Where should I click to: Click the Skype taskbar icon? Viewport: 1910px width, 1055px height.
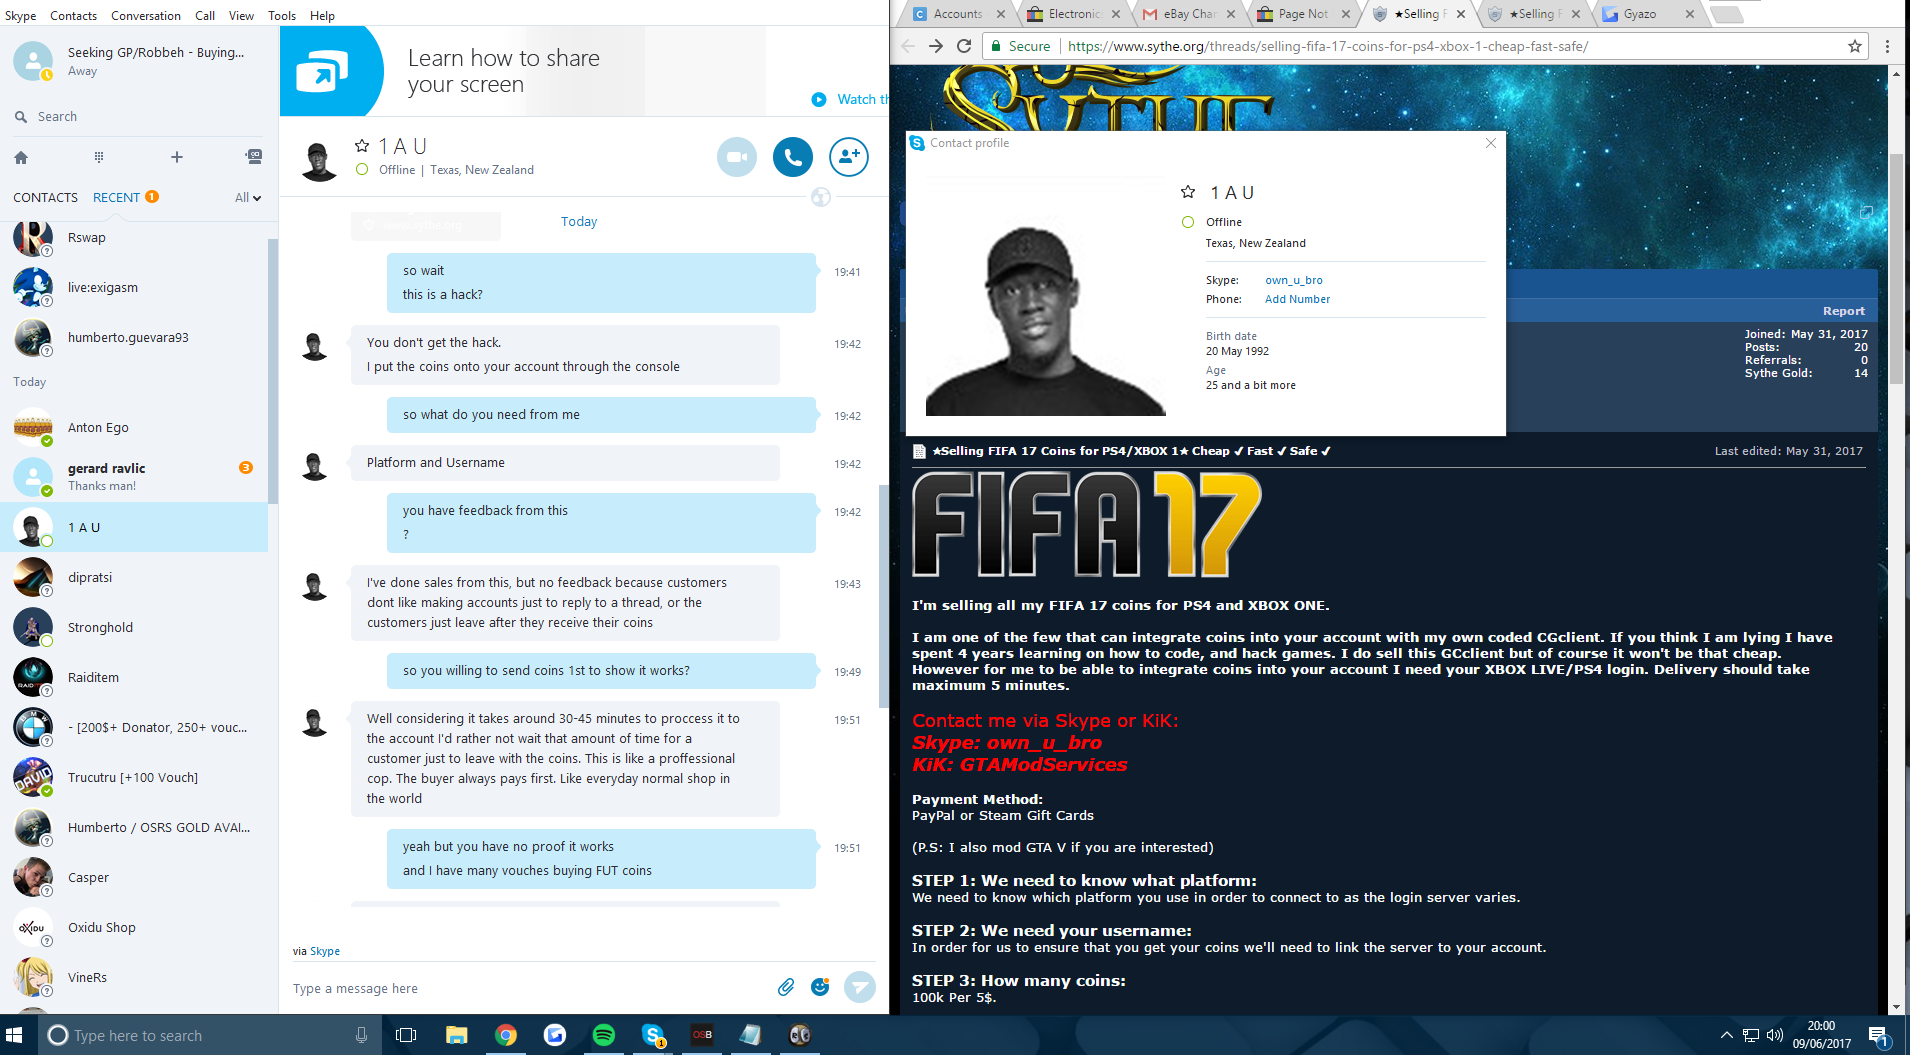click(653, 1035)
